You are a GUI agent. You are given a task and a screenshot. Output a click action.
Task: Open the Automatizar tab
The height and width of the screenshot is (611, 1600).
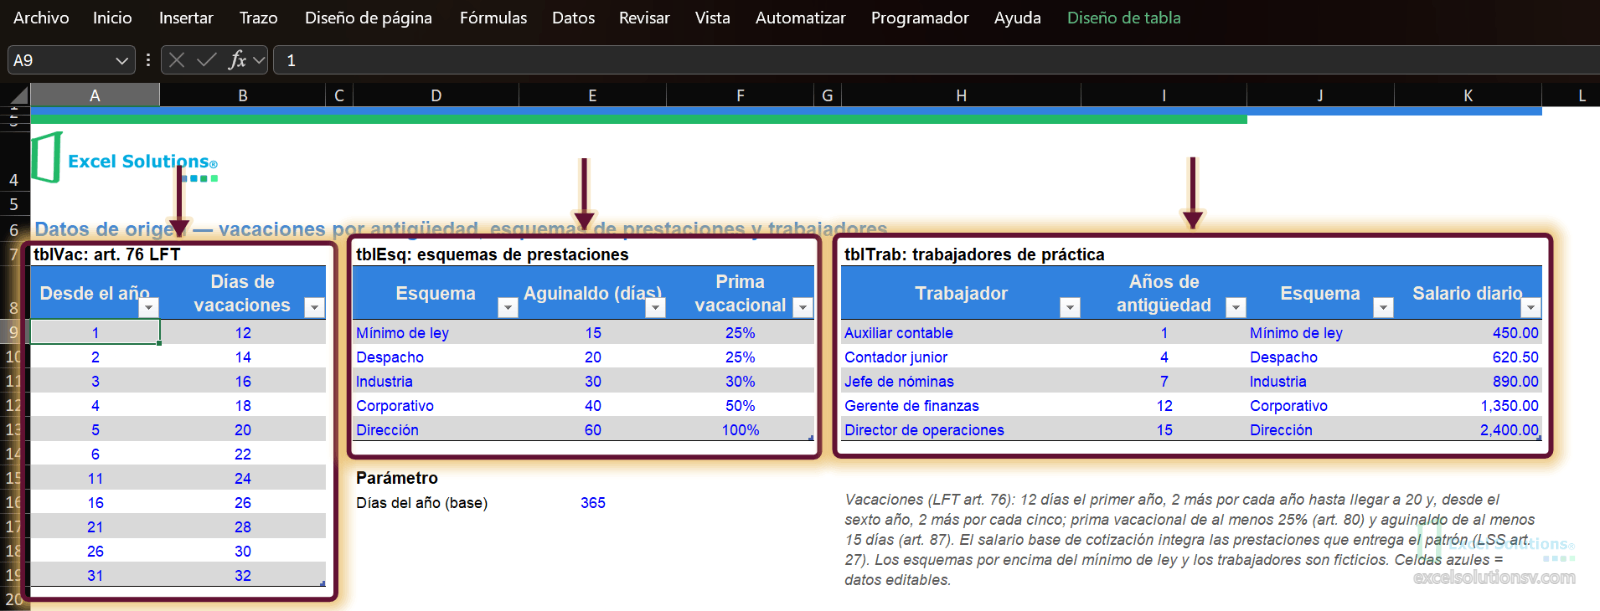pos(800,18)
